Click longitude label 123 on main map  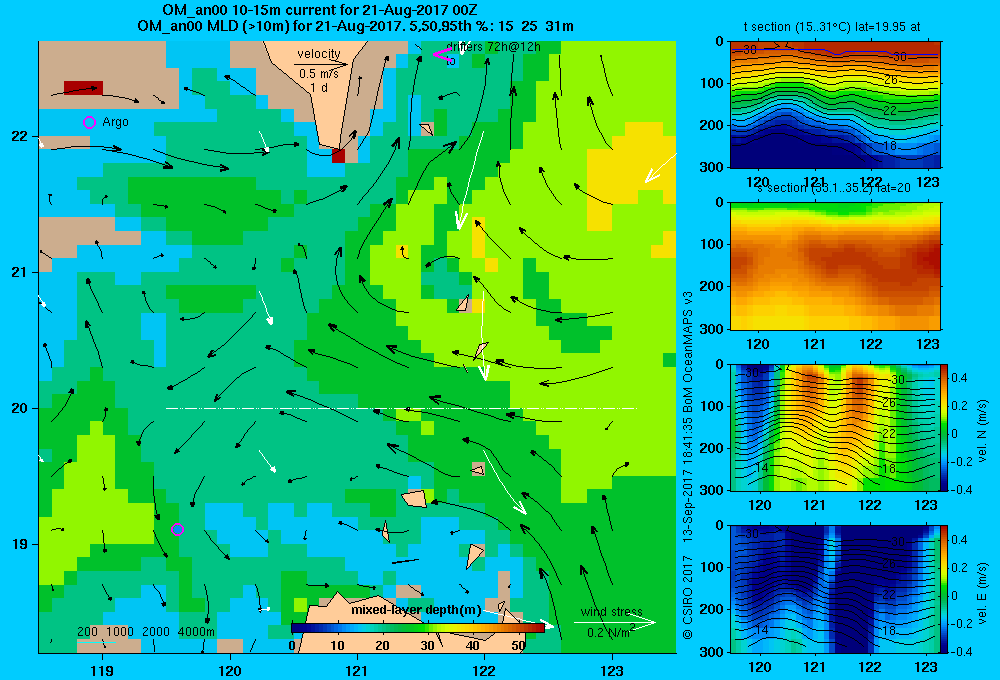(612, 670)
